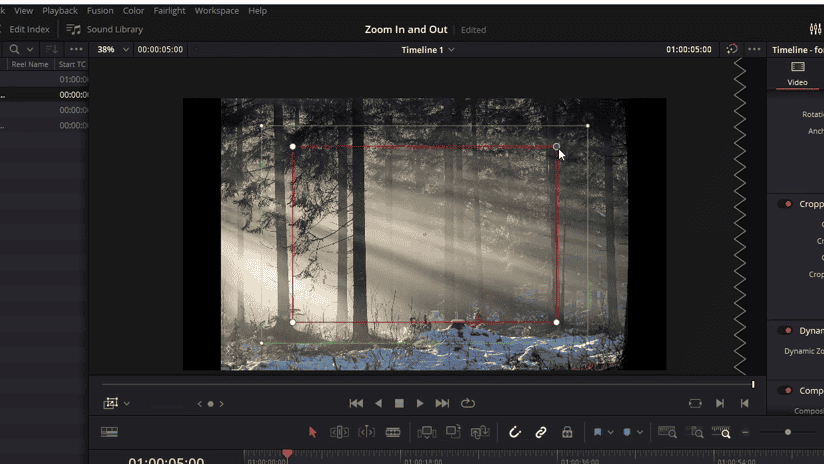The width and height of the screenshot is (824, 464).
Task: Play in reverse
Action: pos(378,404)
